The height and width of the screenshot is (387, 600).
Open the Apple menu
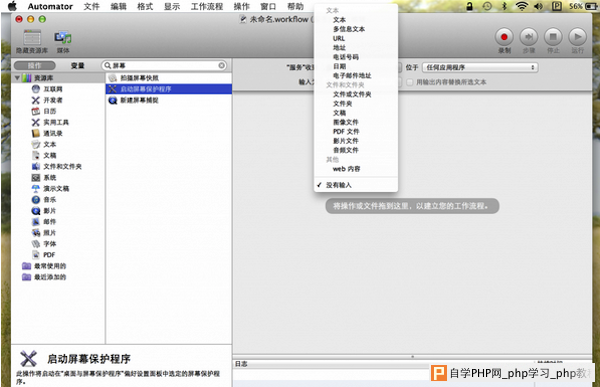(13, 6)
